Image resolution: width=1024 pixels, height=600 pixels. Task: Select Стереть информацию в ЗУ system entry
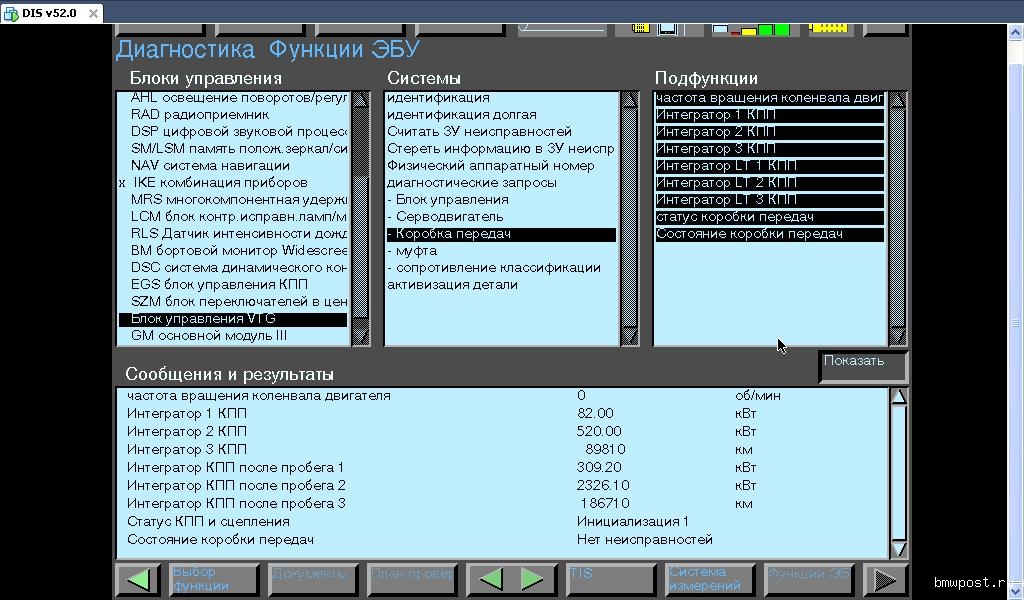(499, 149)
